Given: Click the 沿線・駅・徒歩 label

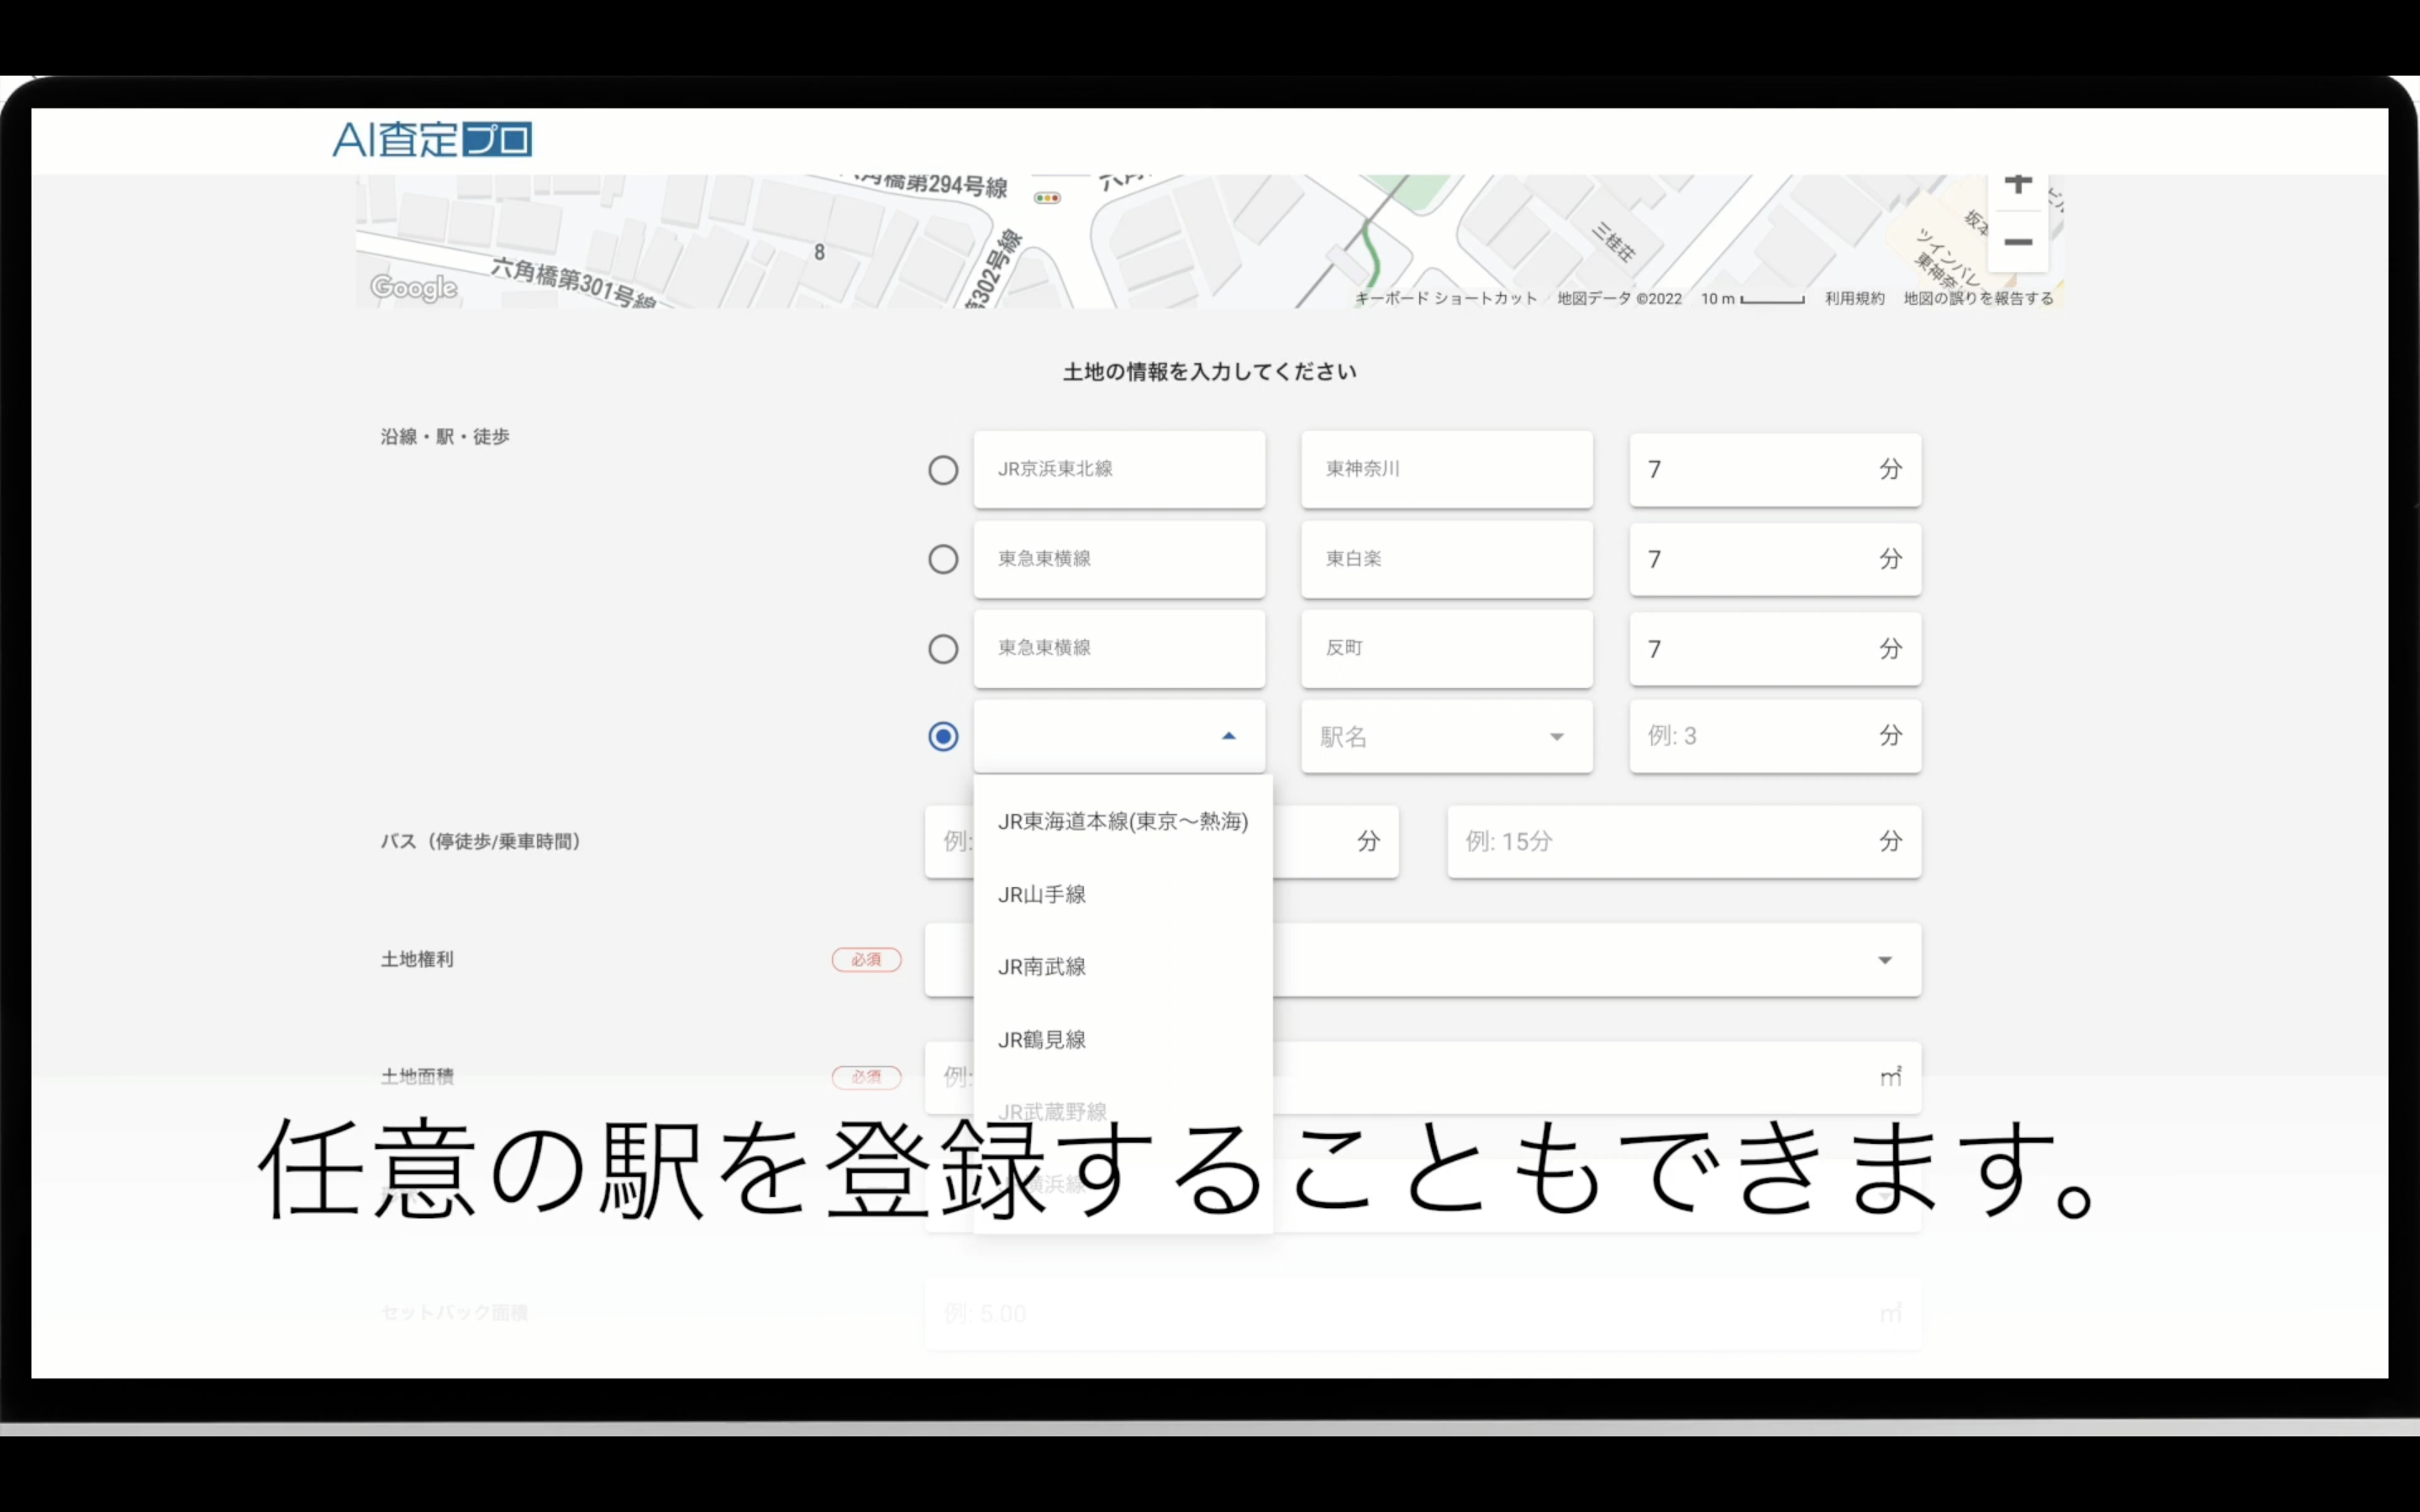Looking at the screenshot, I should 445,436.
